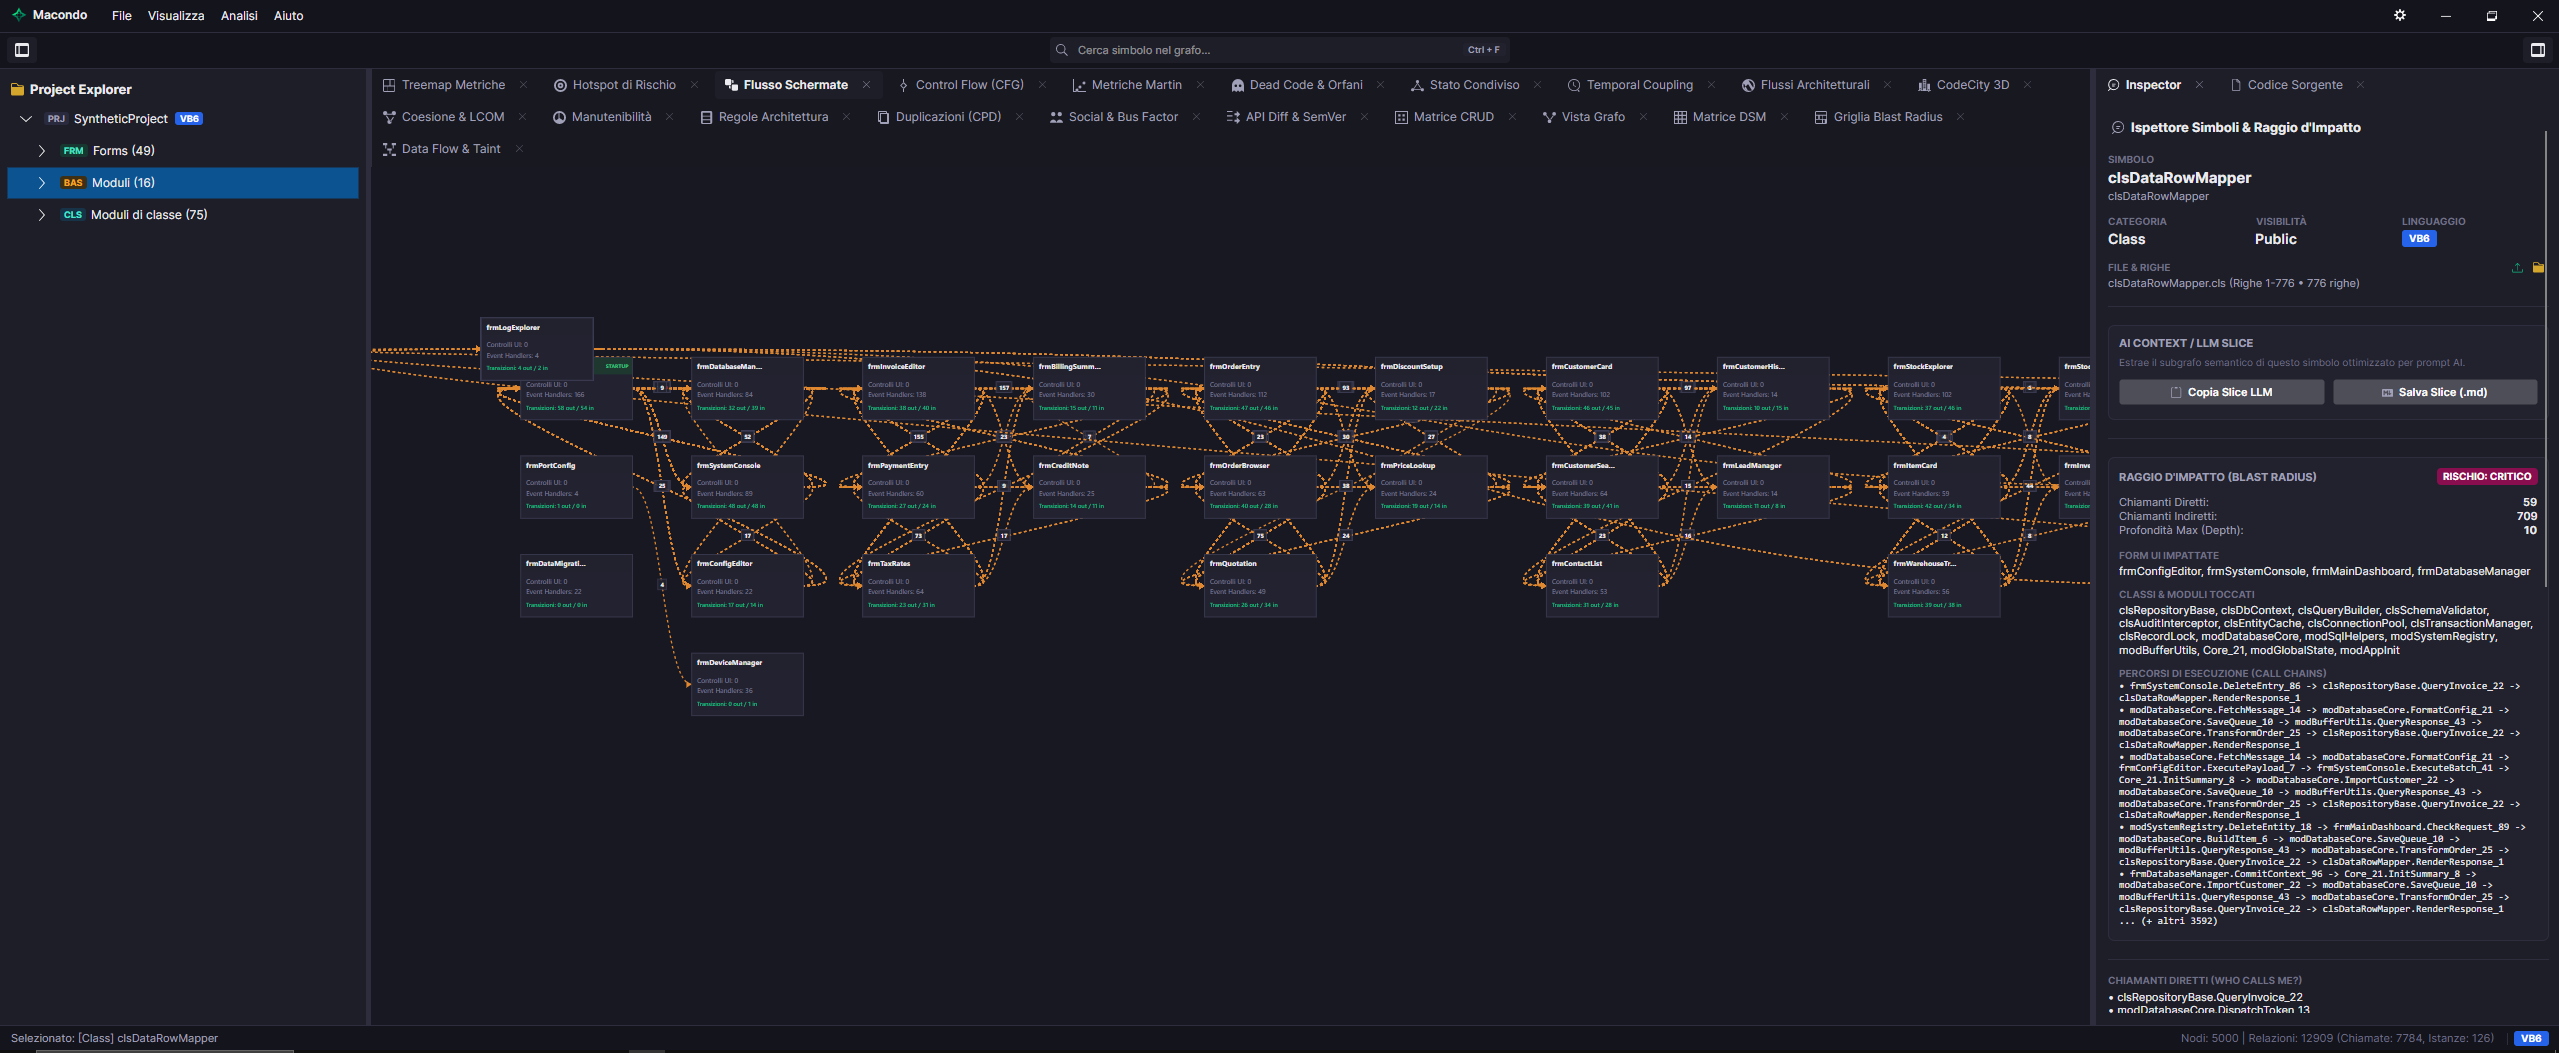Close the Data Flow & Taint tab
Image resolution: width=2559 pixels, height=1053 pixels.
(519, 149)
